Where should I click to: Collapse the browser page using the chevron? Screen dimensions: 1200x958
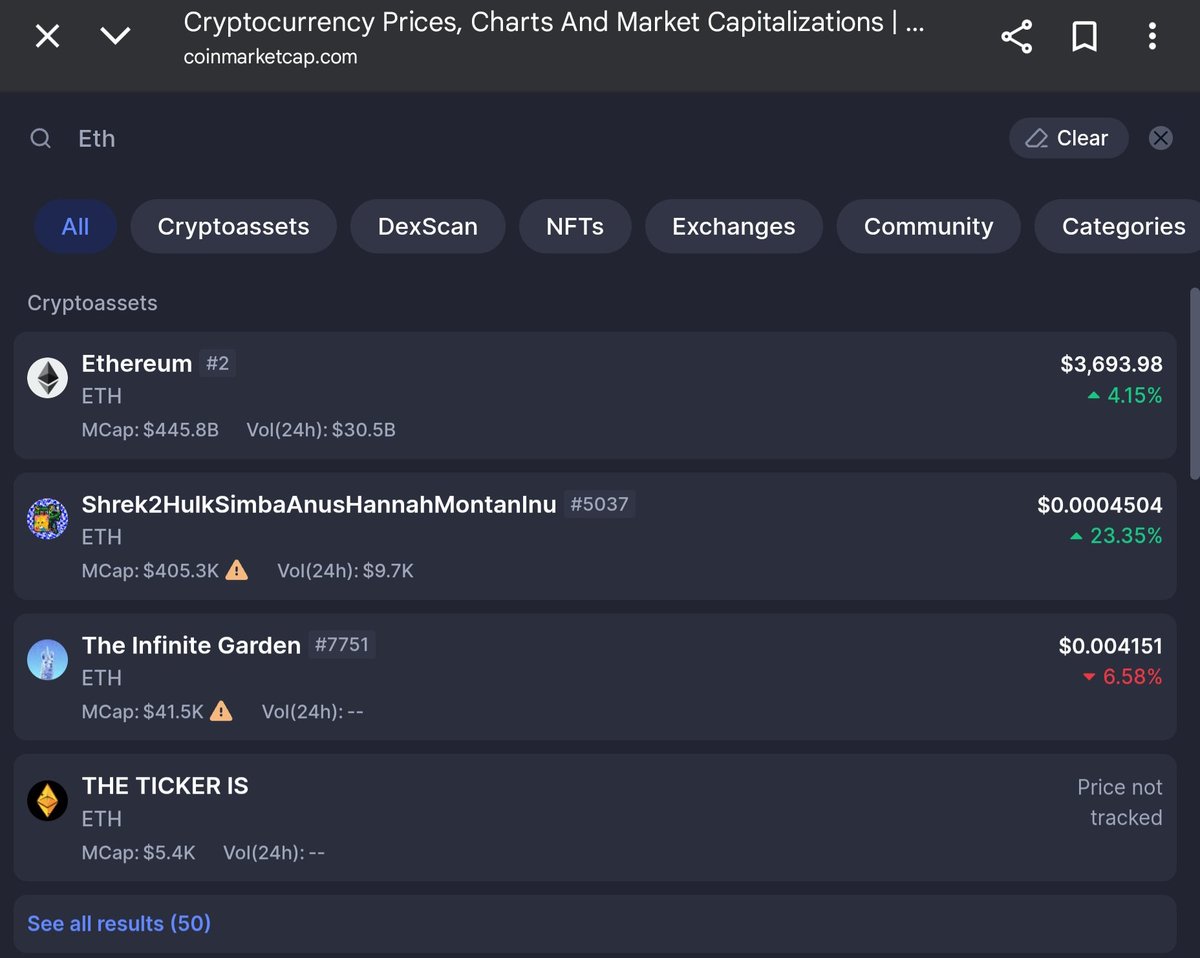coord(116,37)
